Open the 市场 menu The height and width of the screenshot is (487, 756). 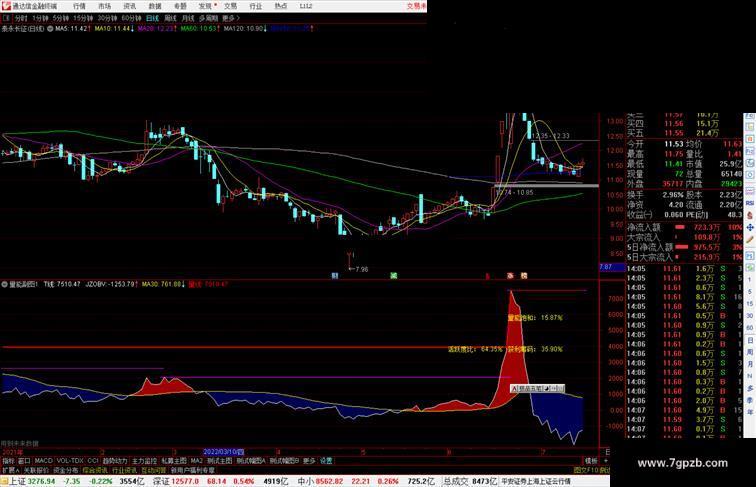coord(105,6)
